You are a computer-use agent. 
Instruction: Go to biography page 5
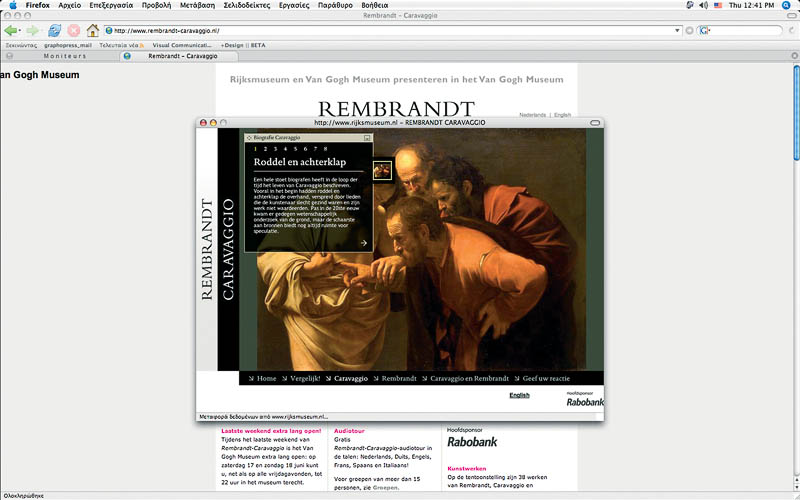[x=295, y=149]
